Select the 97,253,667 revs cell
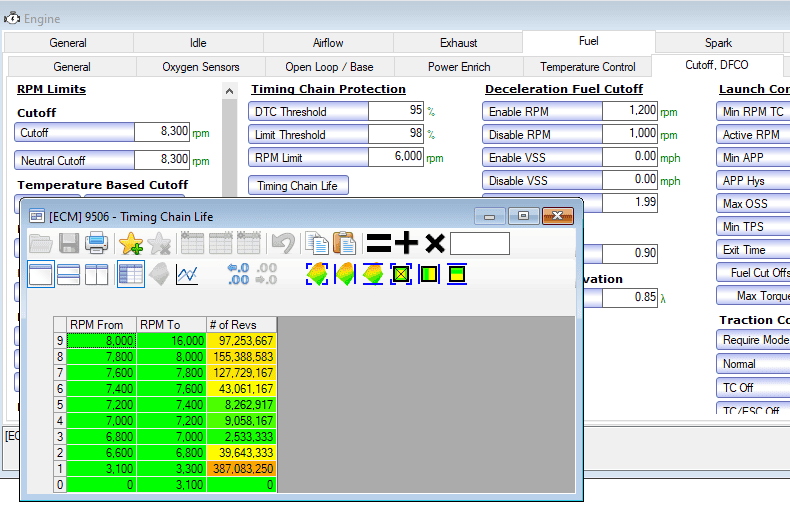The height and width of the screenshot is (507, 790). pos(242,341)
